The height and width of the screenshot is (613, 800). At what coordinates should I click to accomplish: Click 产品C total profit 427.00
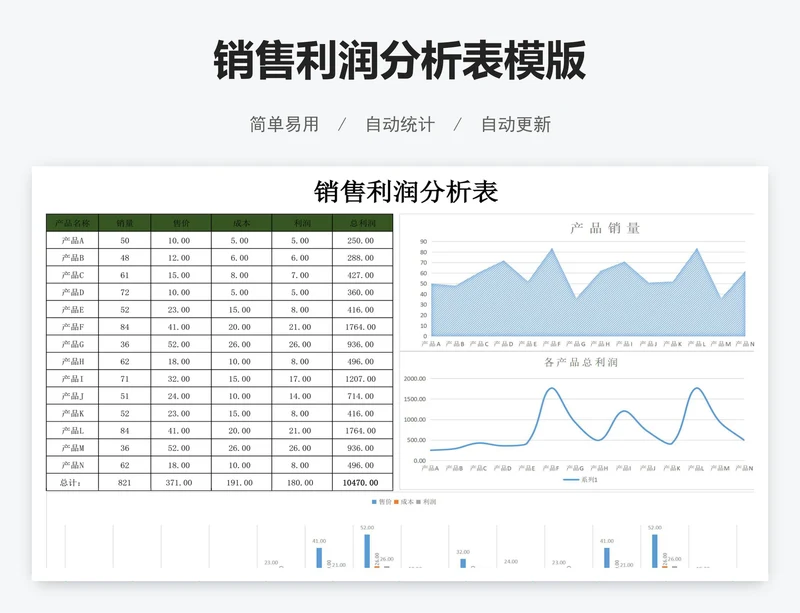click(x=363, y=275)
